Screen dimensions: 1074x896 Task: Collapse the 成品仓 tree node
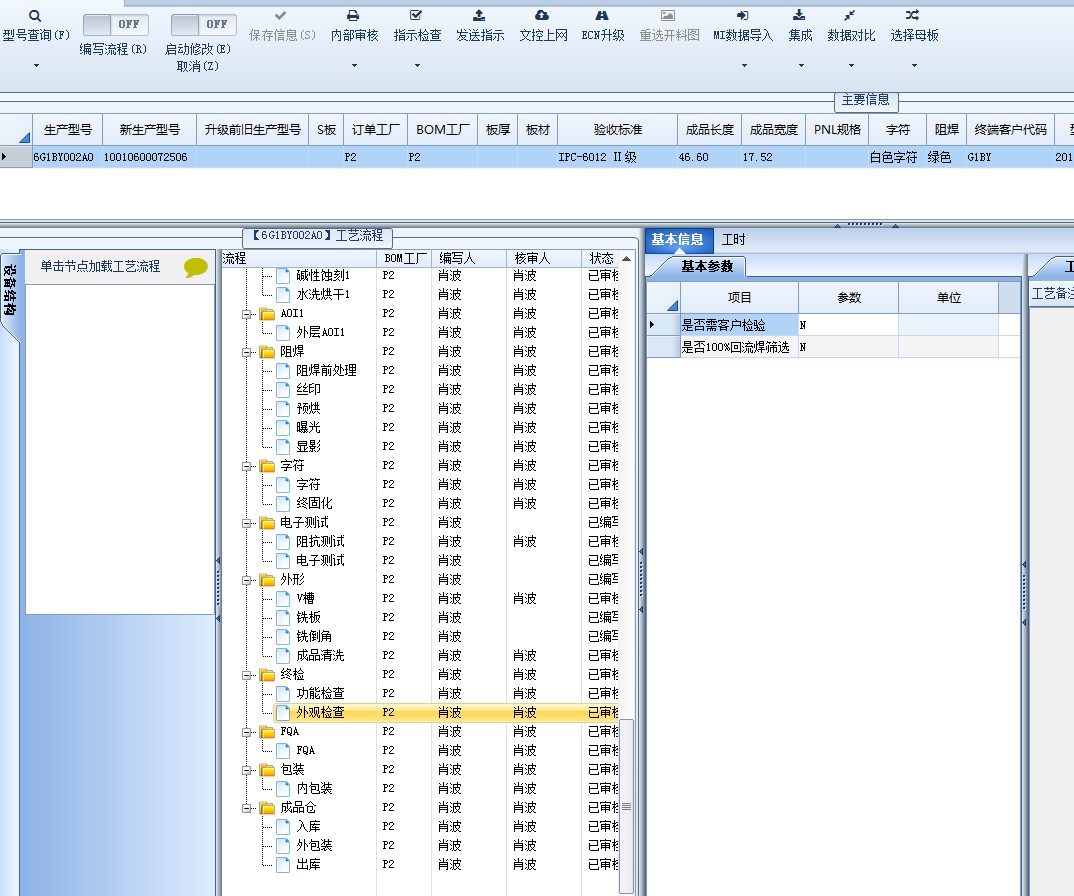click(x=247, y=808)
